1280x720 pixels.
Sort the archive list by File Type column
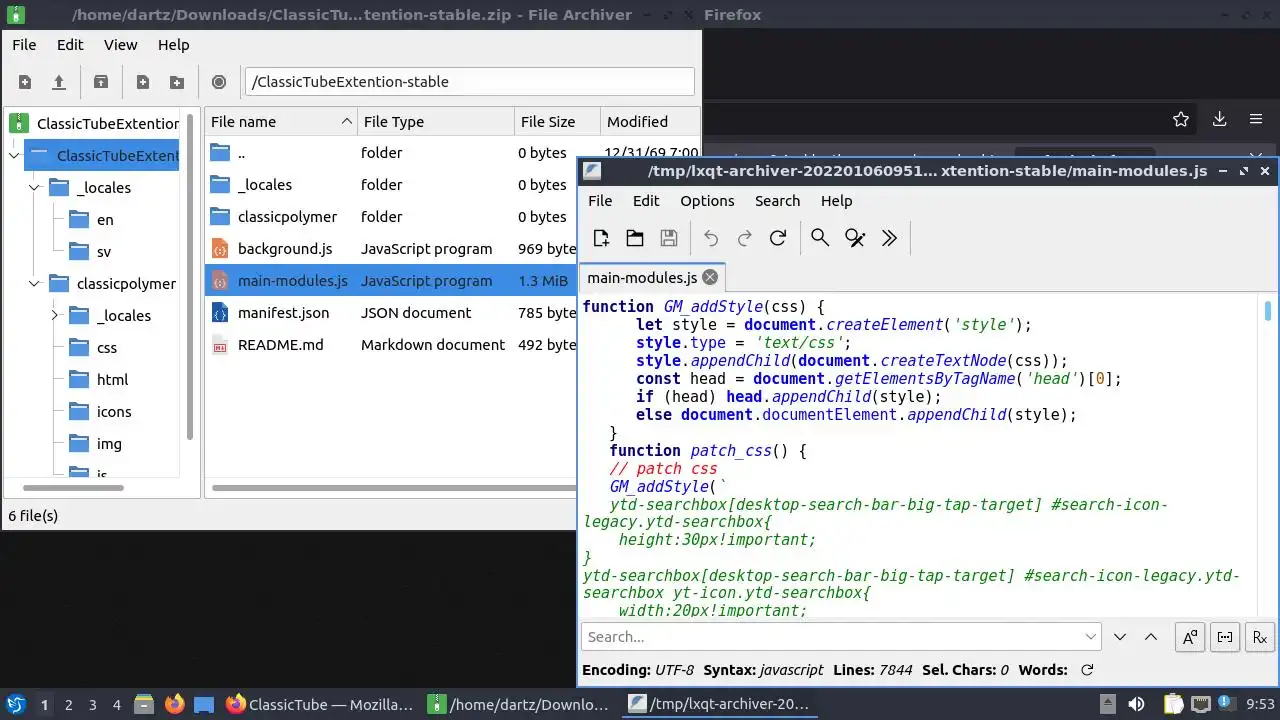(436, 122)
